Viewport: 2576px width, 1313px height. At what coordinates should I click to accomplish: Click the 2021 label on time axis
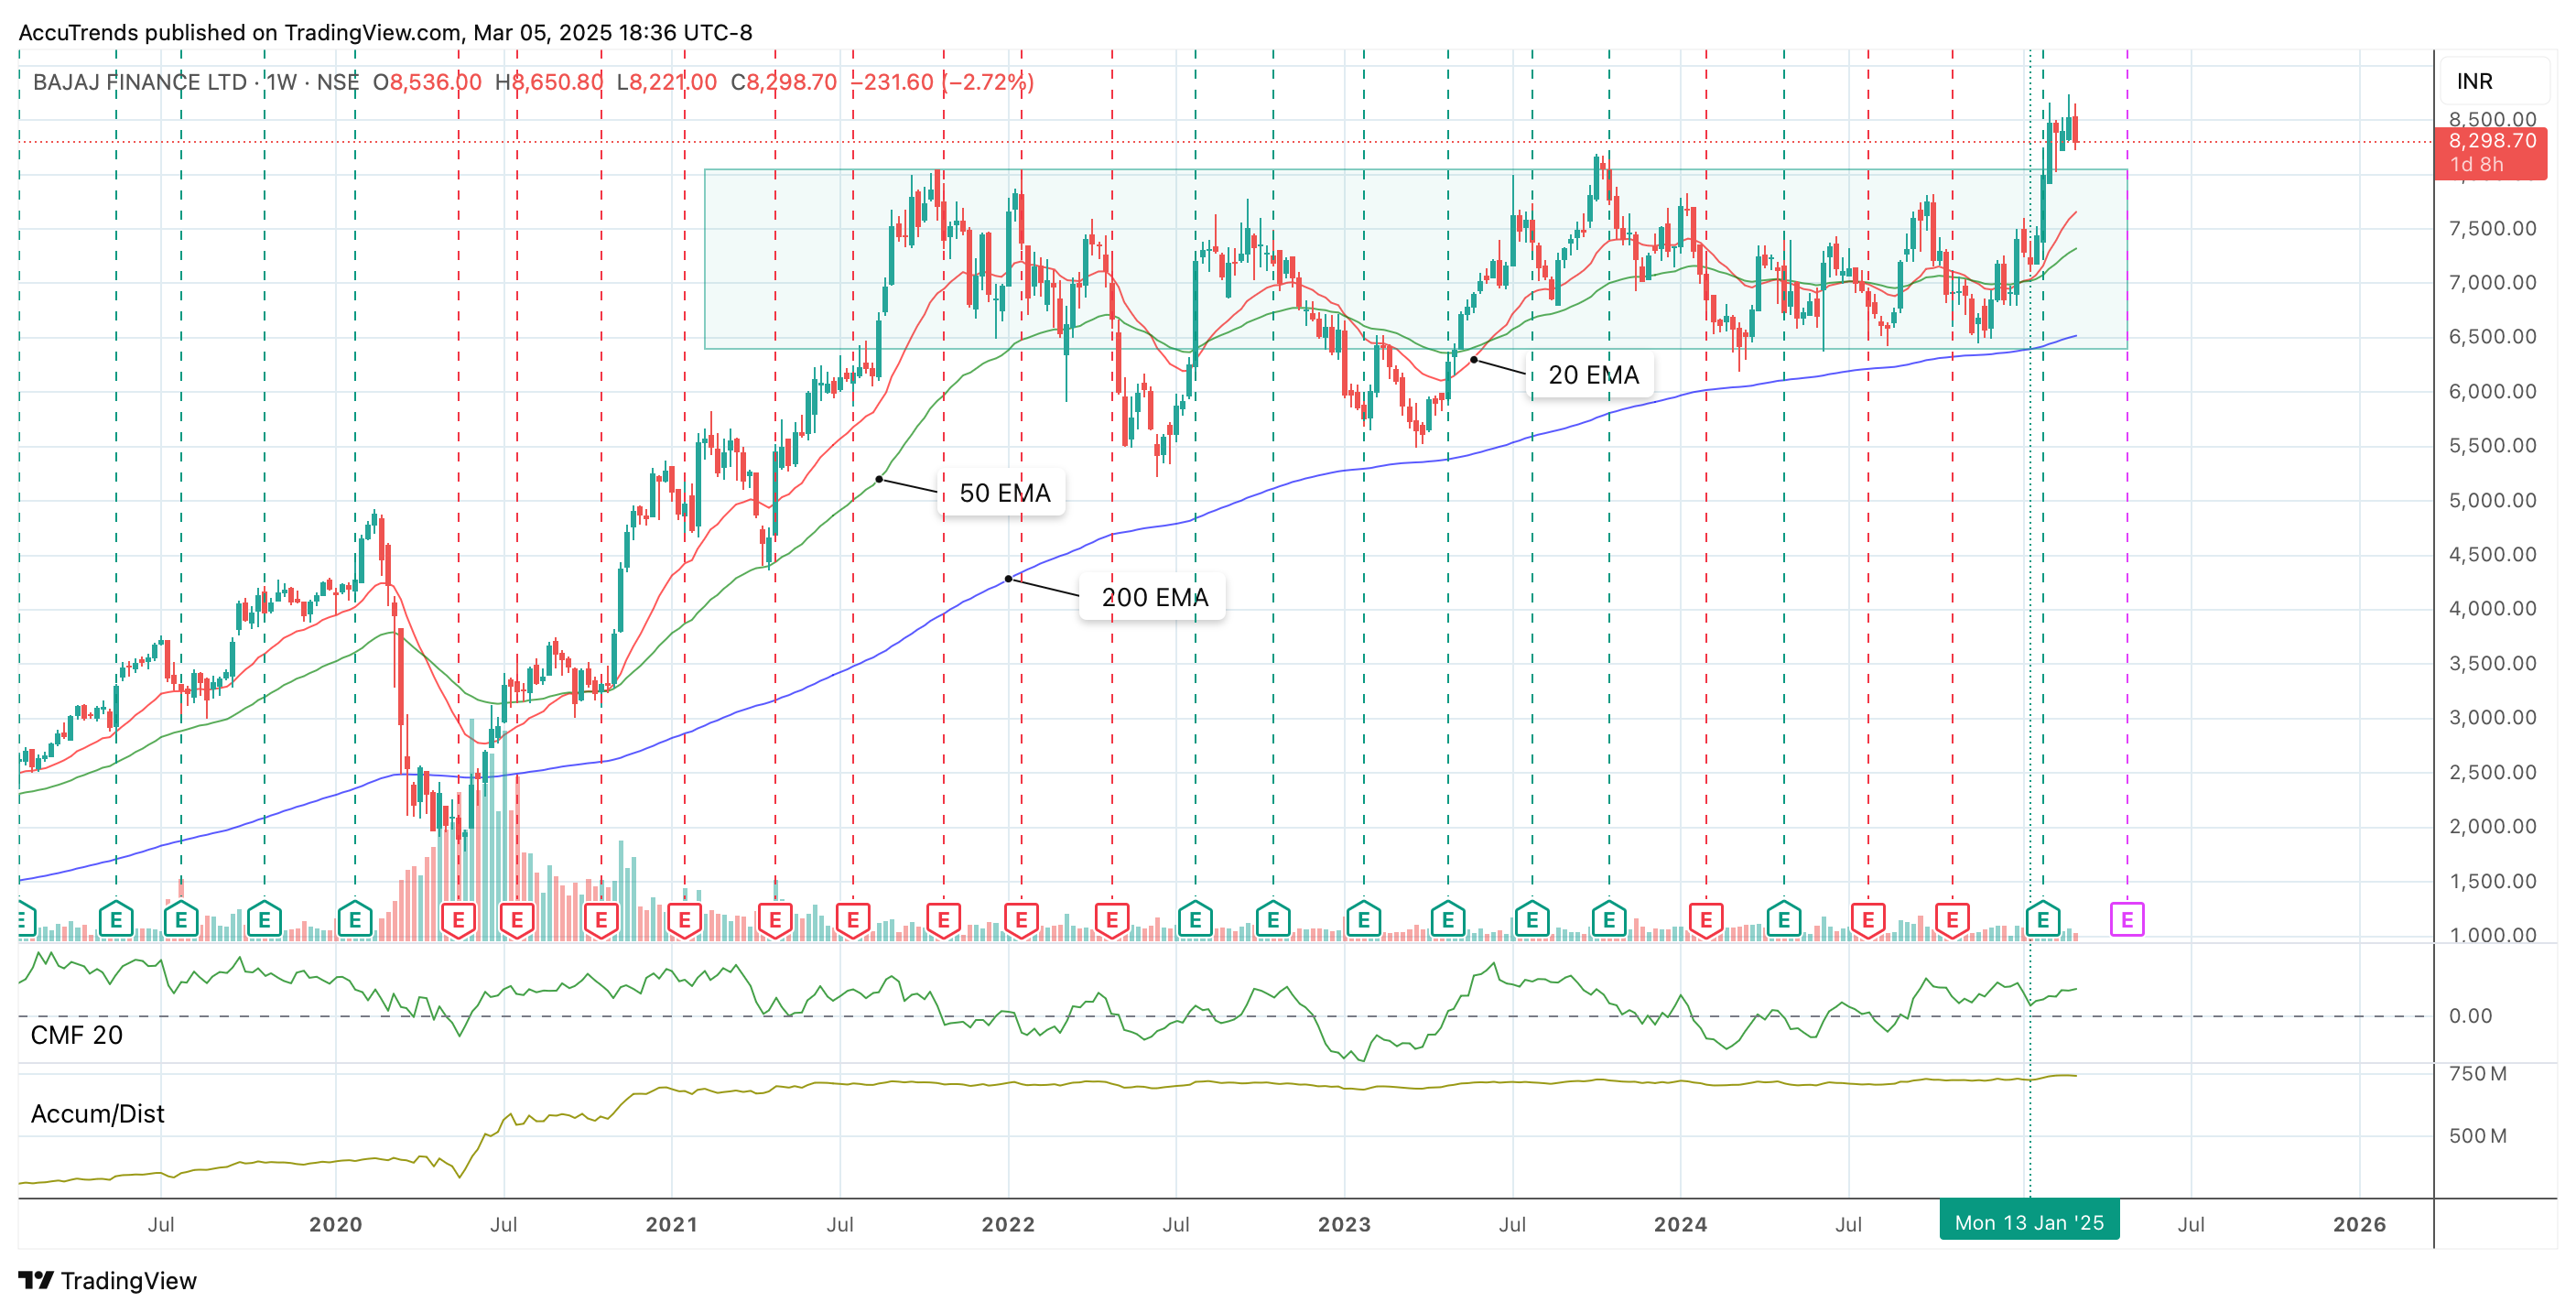click(x=671, y=1224)
